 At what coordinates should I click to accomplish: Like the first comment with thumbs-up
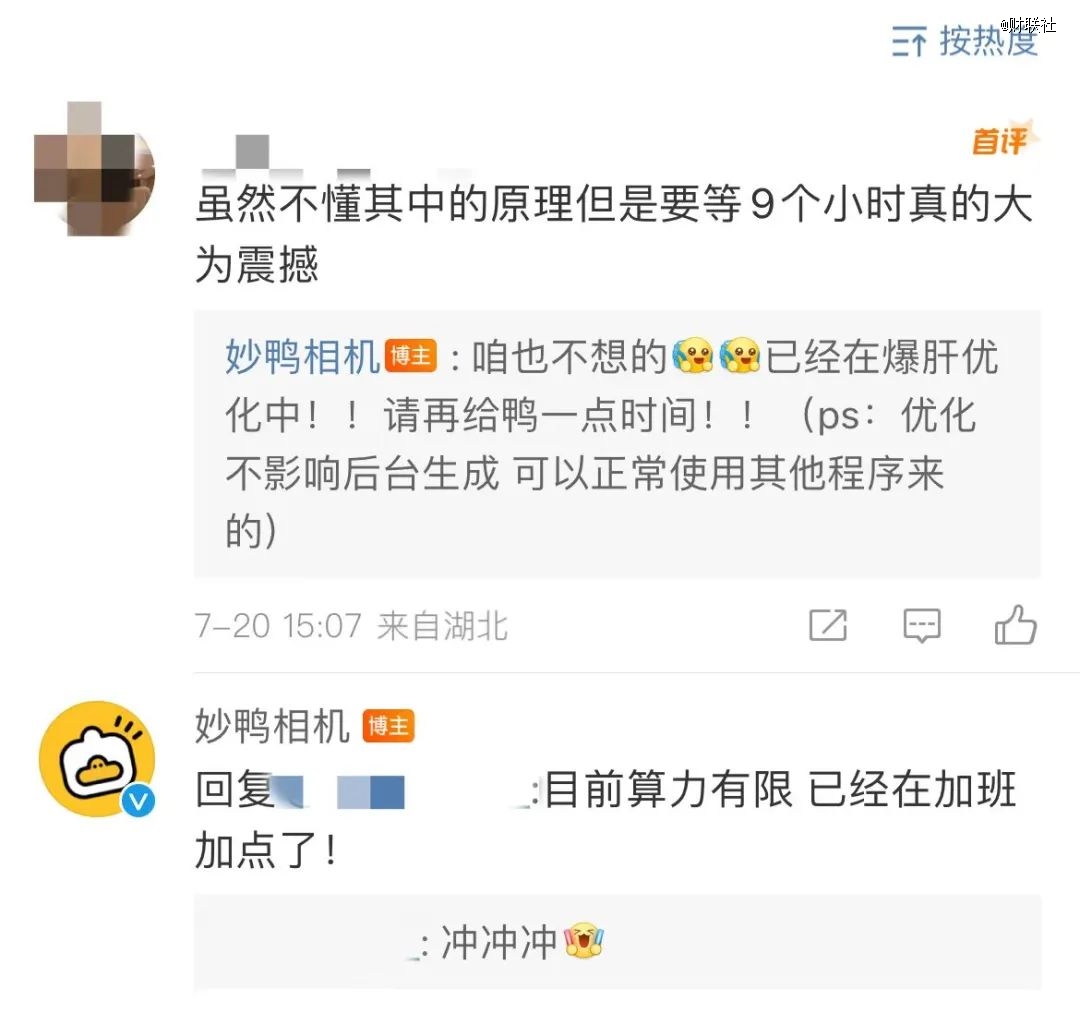(1015, 625)
